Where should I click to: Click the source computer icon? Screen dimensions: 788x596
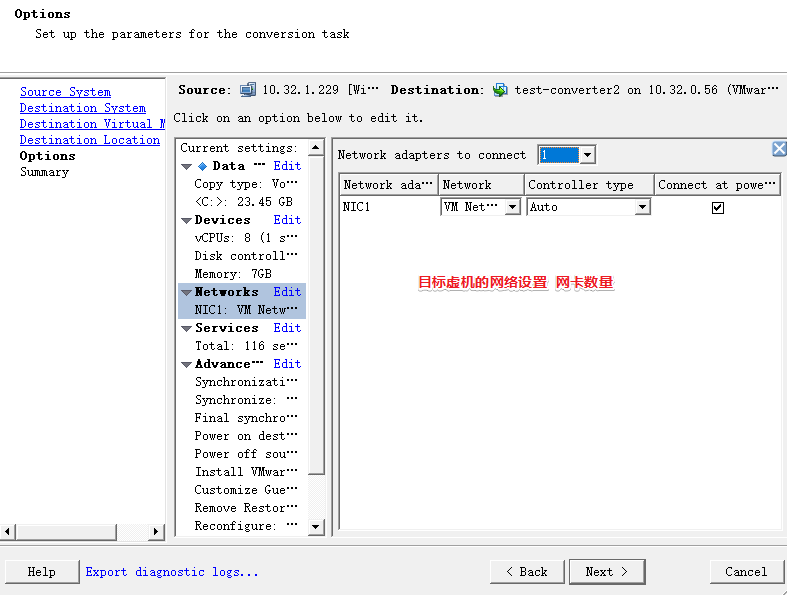click(248, 90)
